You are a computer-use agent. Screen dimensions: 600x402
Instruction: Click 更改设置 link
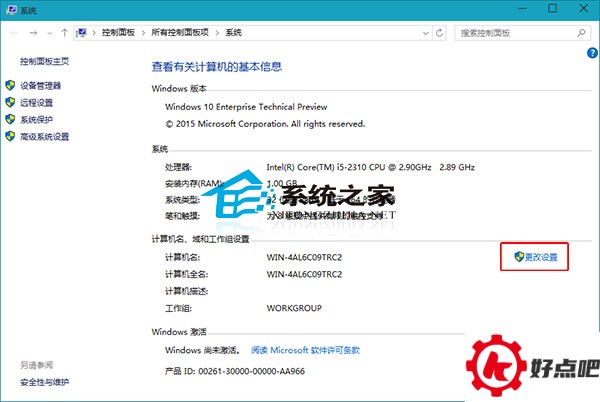click(x=541, y=257)
